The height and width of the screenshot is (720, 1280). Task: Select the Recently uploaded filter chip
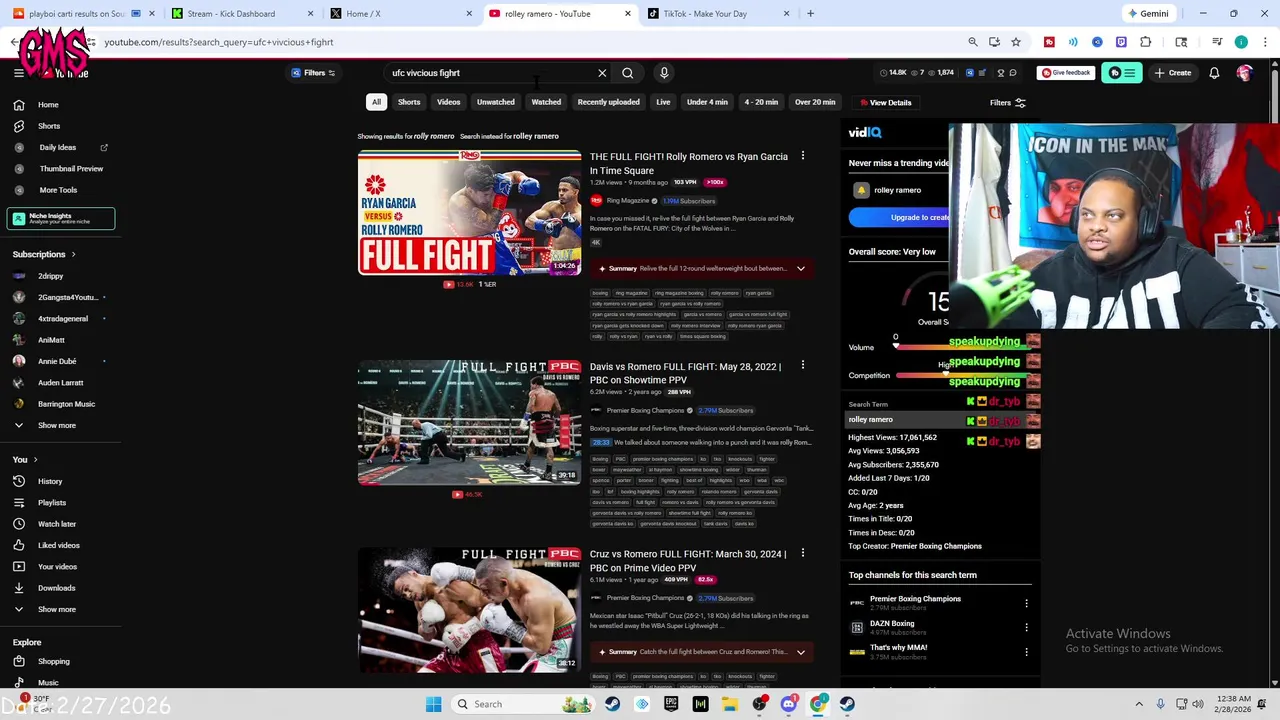pyautogui.click(x=608, y=102)
